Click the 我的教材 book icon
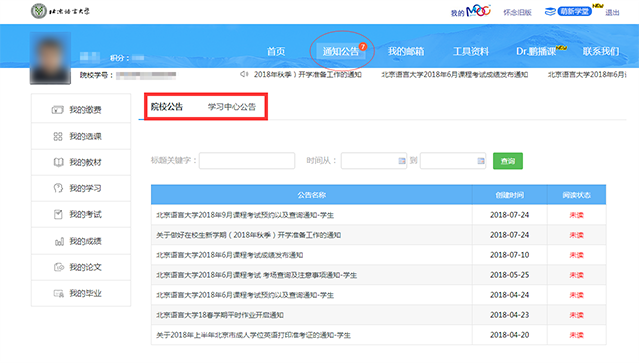639x363 pixels. [58, 162]
